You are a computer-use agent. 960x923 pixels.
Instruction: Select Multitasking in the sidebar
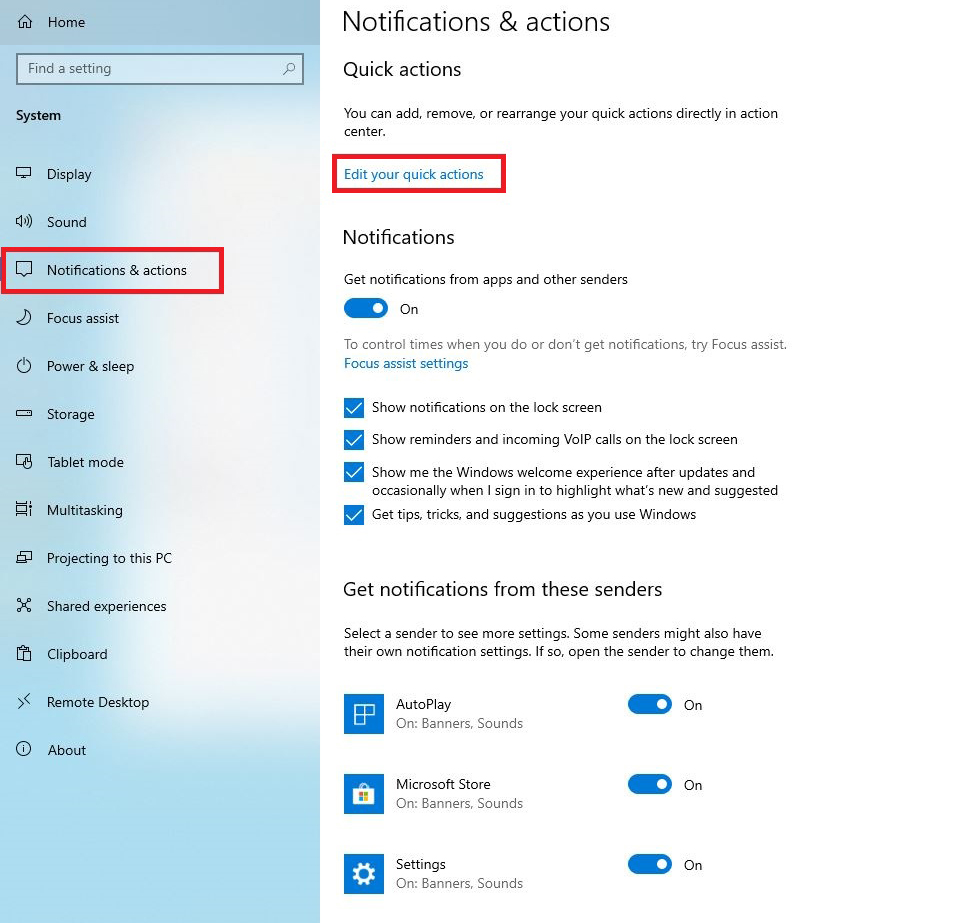click(84, 510)
